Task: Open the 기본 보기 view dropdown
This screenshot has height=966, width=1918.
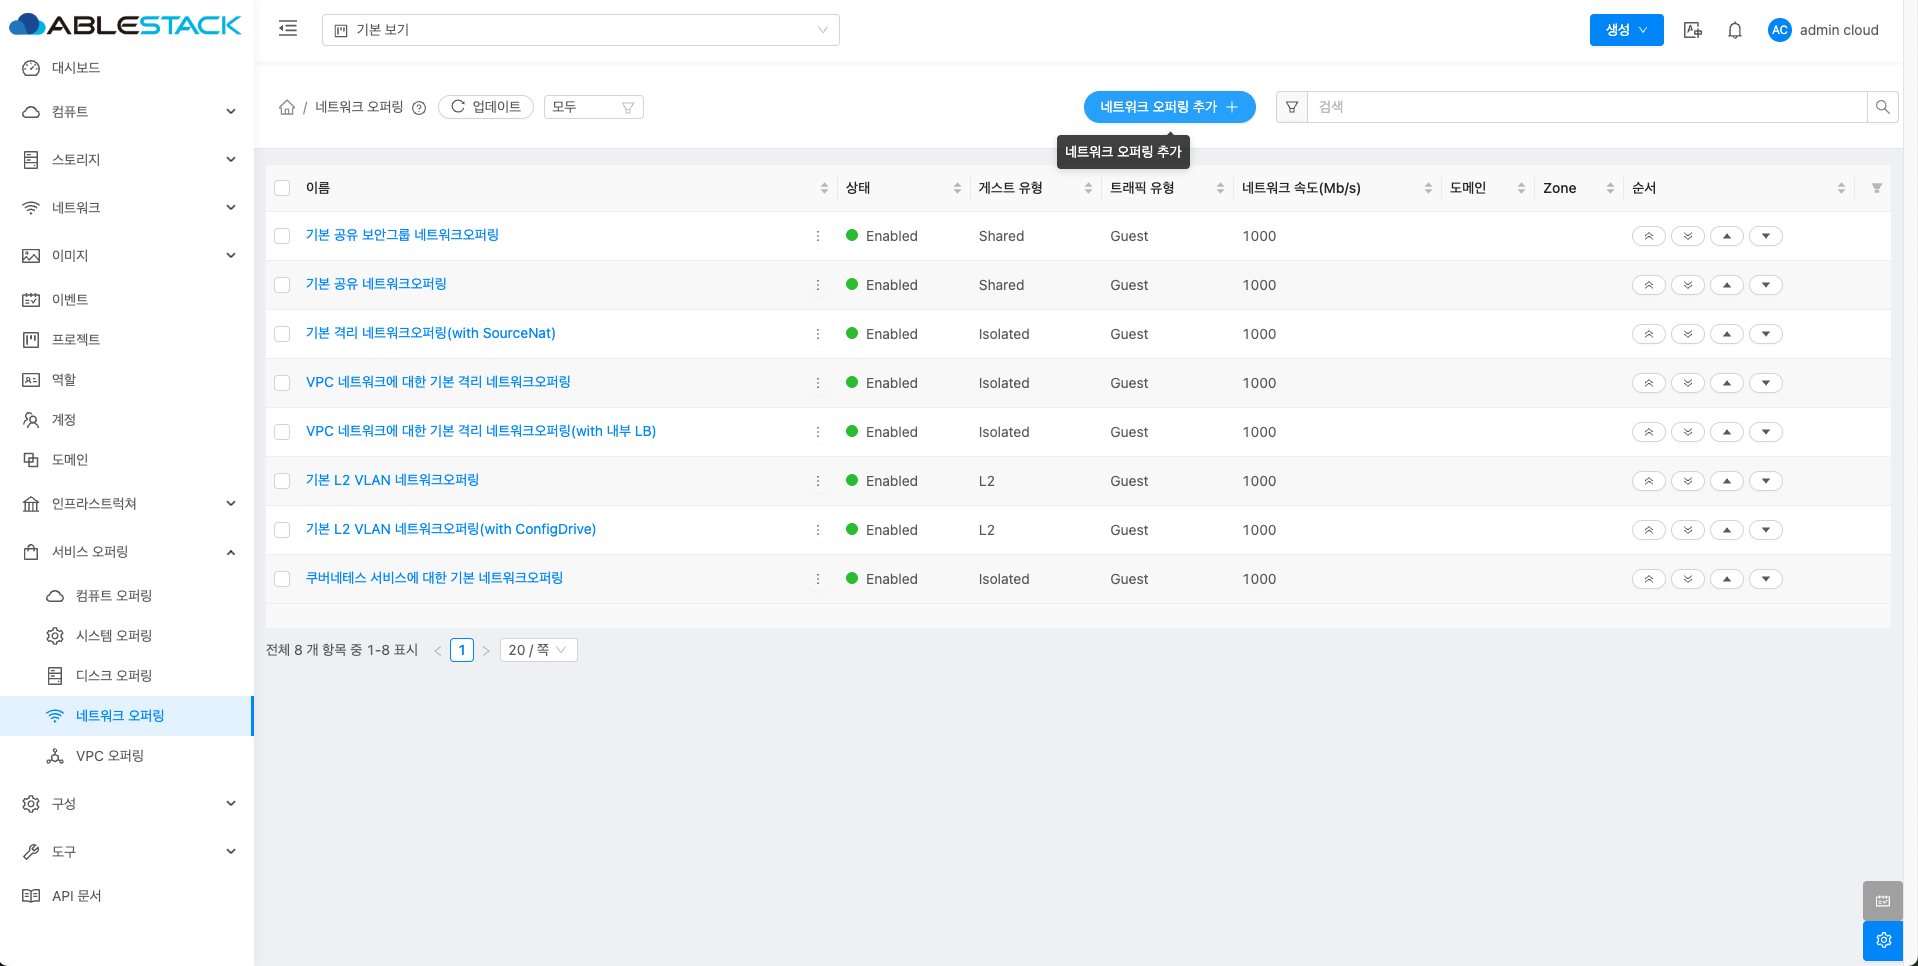Action: coord(580,30)
